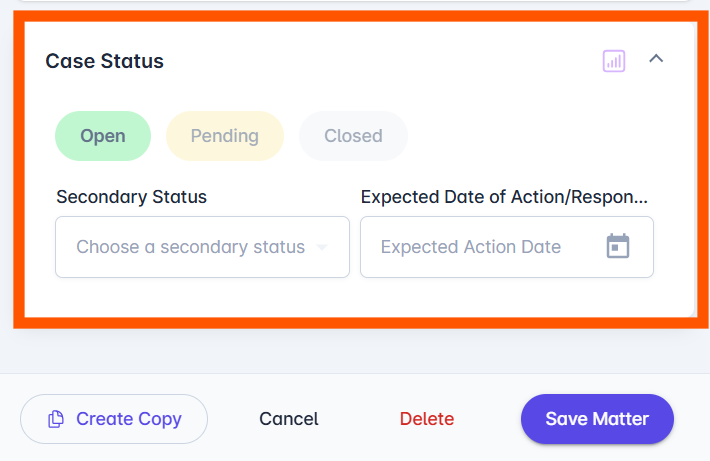Click blank footer area between Cancel and Delete
This screenshot has height=461, width=710.
tap(359, 419)
